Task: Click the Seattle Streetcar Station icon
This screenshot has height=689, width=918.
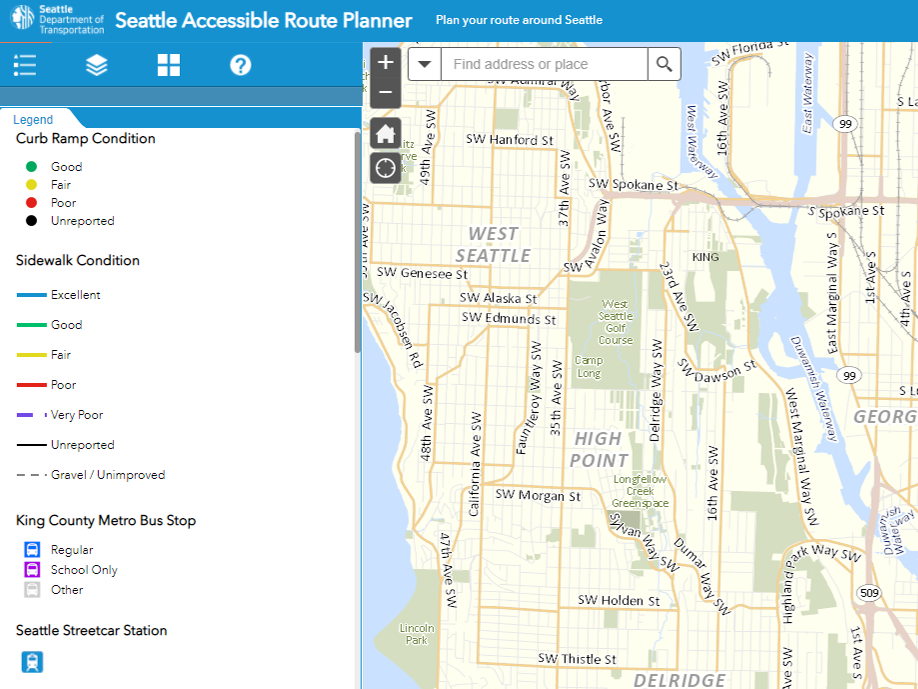Action: pos(32,662)
